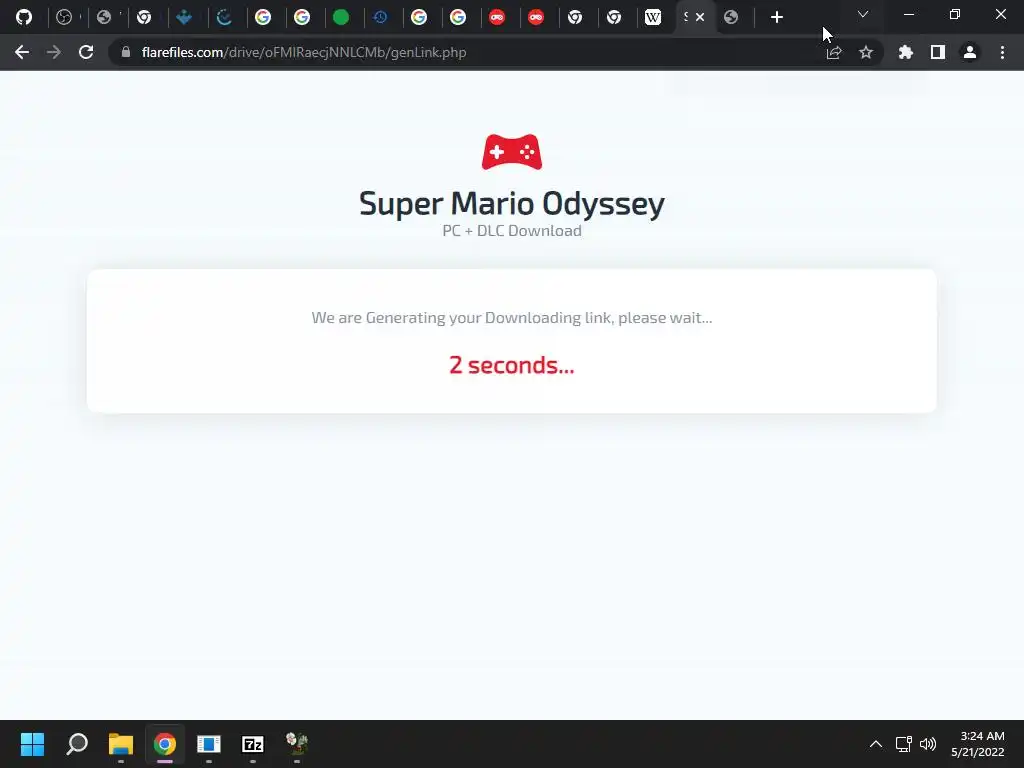Switch to the blue clock history tab
This screenshot has width=1024, height=768.
(380, 17)
